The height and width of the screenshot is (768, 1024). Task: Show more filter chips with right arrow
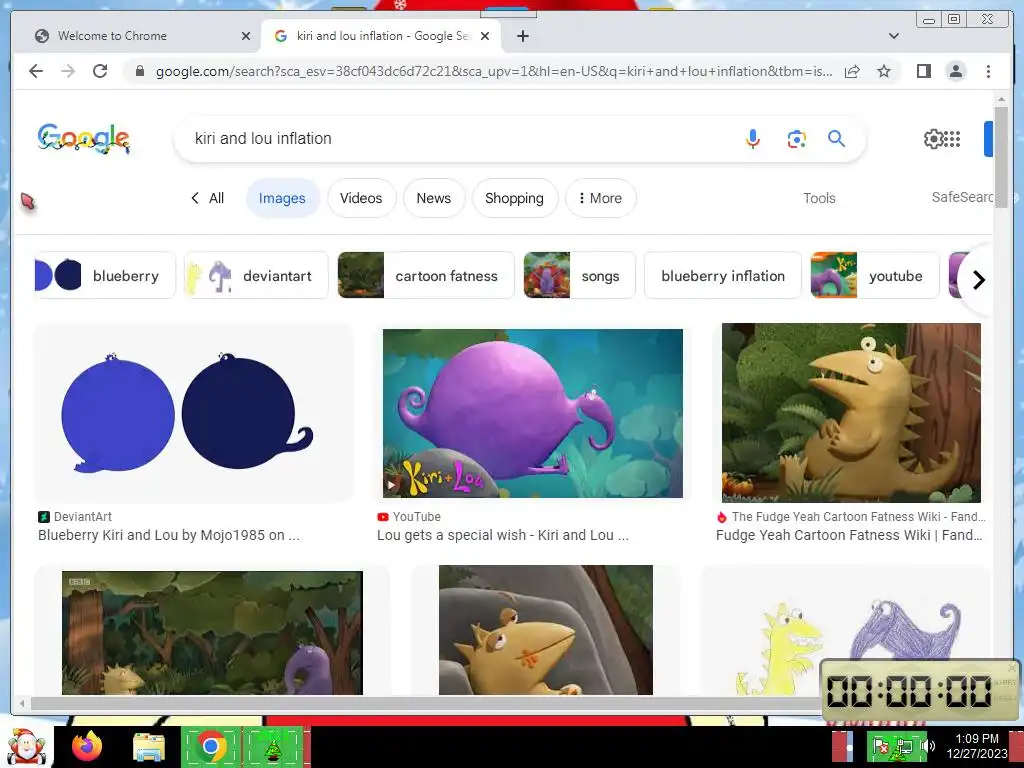[x=978, y=280]
